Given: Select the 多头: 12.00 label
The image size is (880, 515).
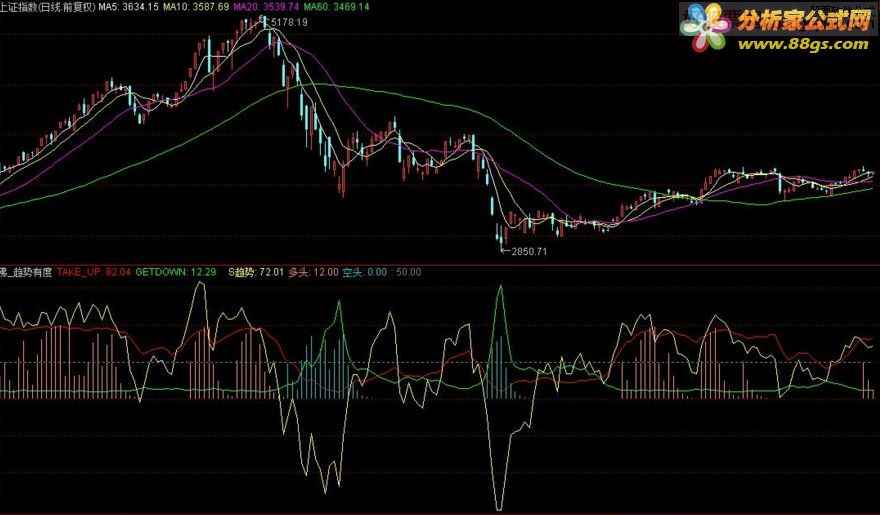Looking at the screenshot, I should click(313, 272).
